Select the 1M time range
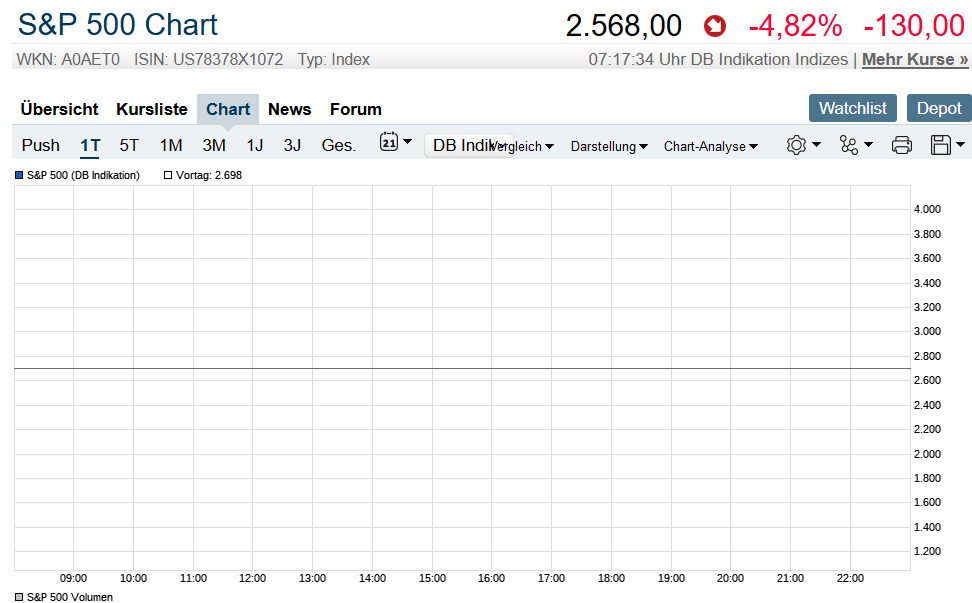Image resolution: width=972 pixels, height=603 pixels. coord(171,145)
